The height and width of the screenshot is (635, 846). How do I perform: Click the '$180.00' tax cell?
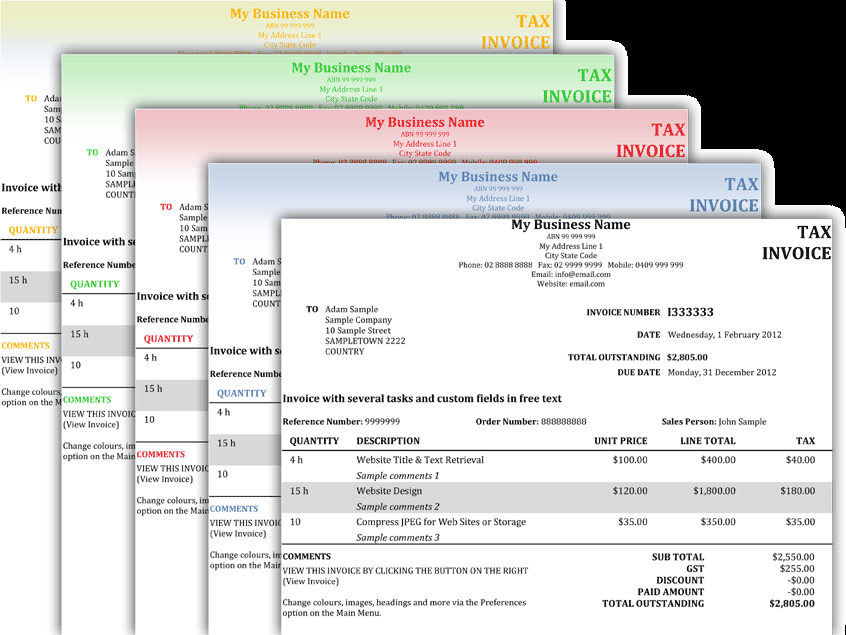click(797, 491)
